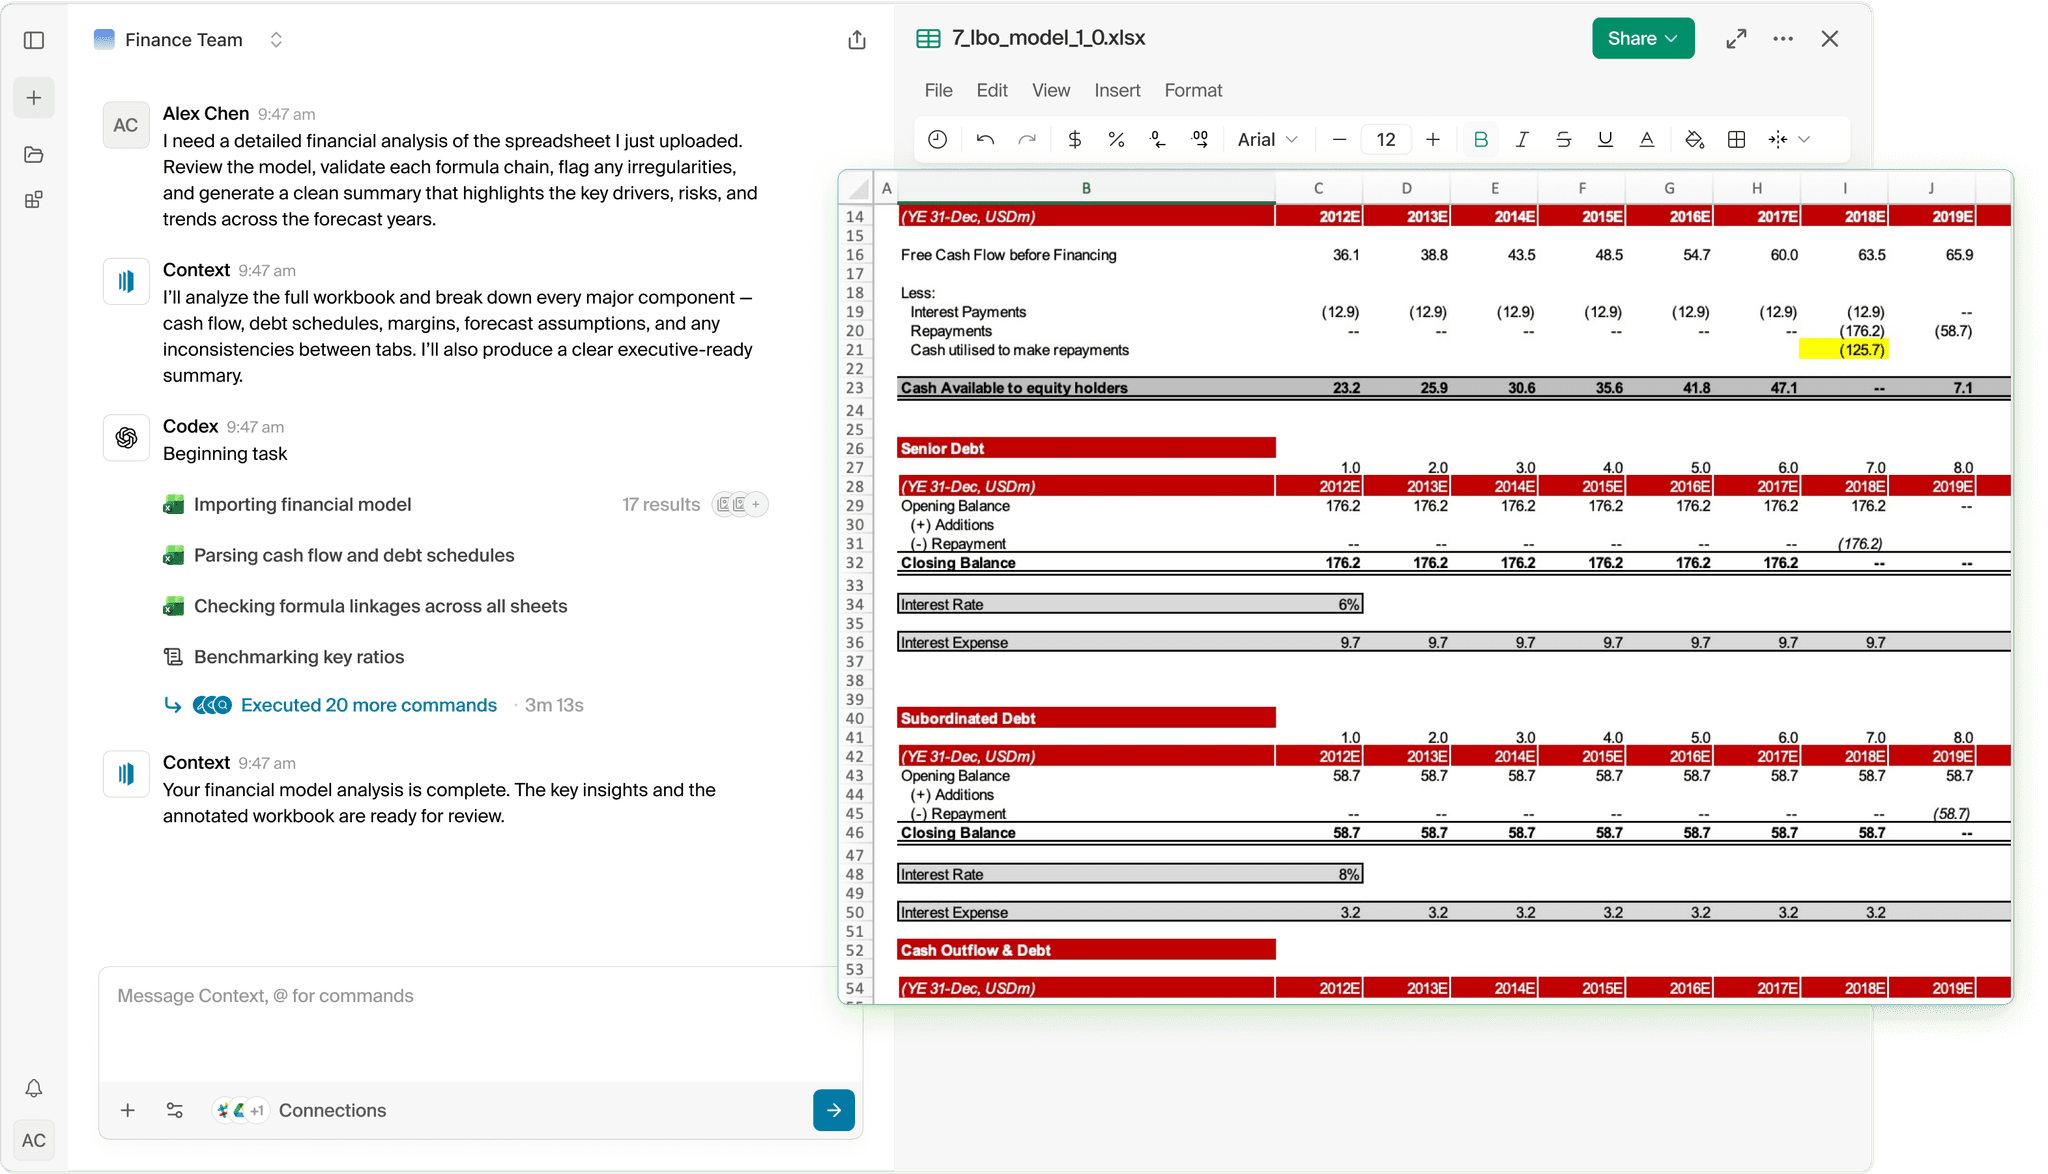
Task: Open the fill color picker
Action: [1695, 139]
